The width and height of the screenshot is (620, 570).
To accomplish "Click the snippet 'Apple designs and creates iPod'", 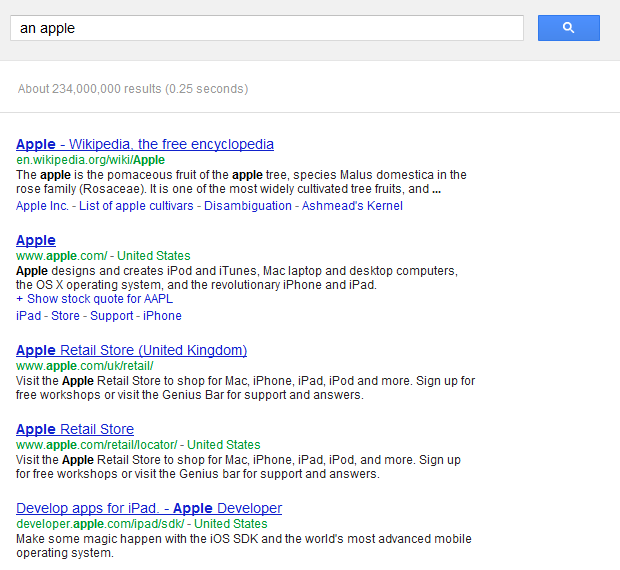I will click(x=237, y=278).
